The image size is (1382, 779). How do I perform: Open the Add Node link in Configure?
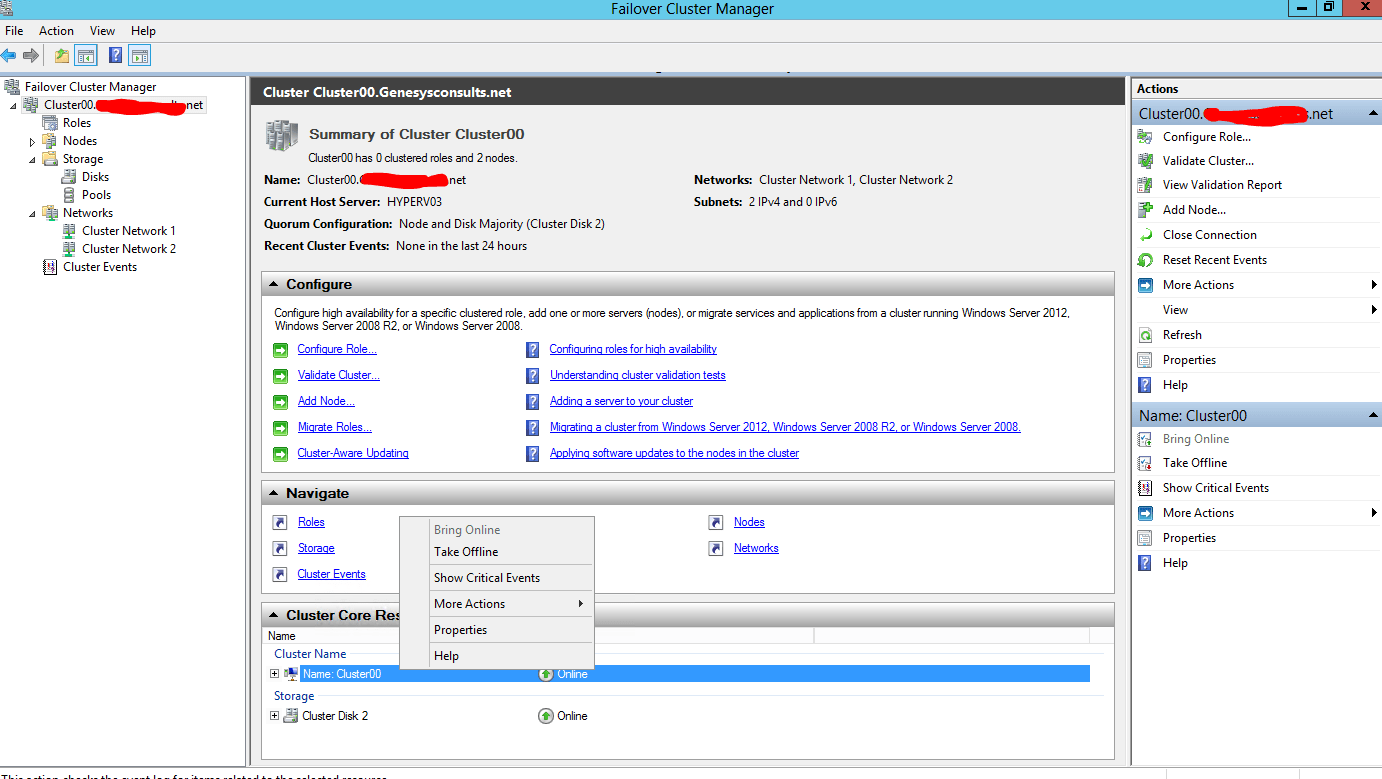coord(326,401)
